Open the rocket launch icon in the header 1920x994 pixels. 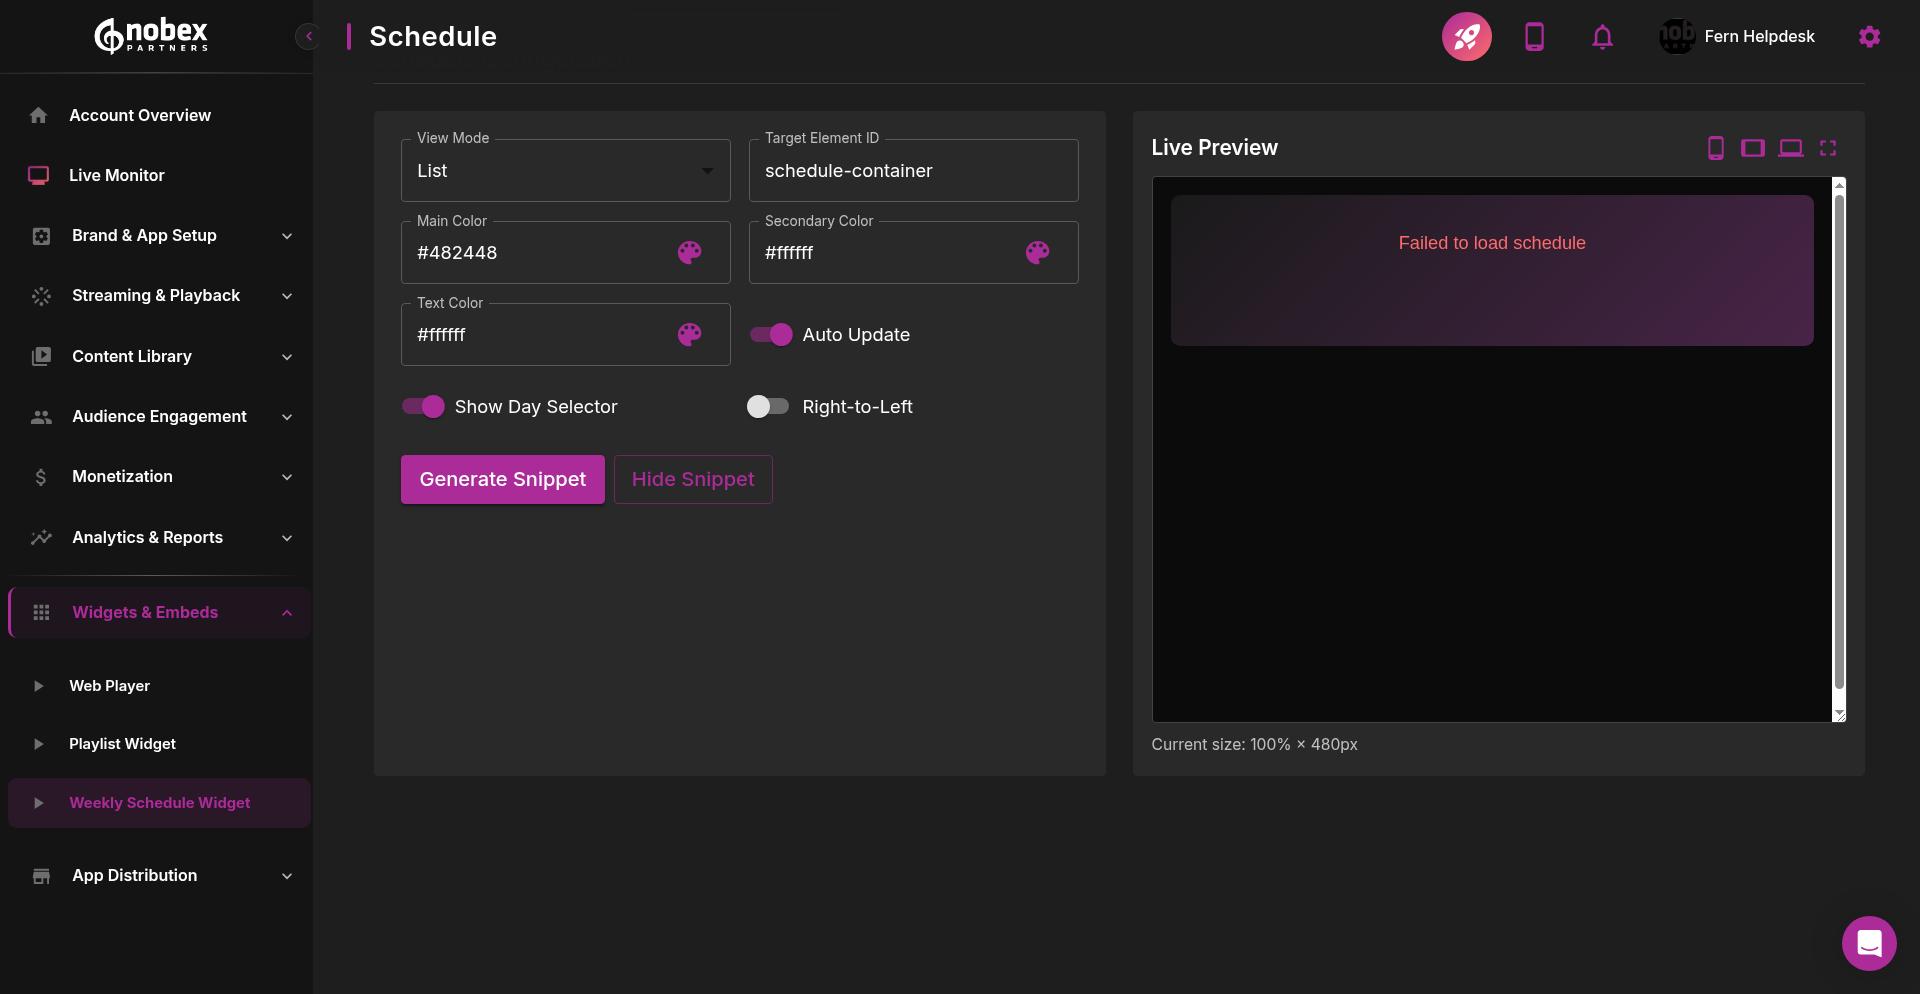1466,36
